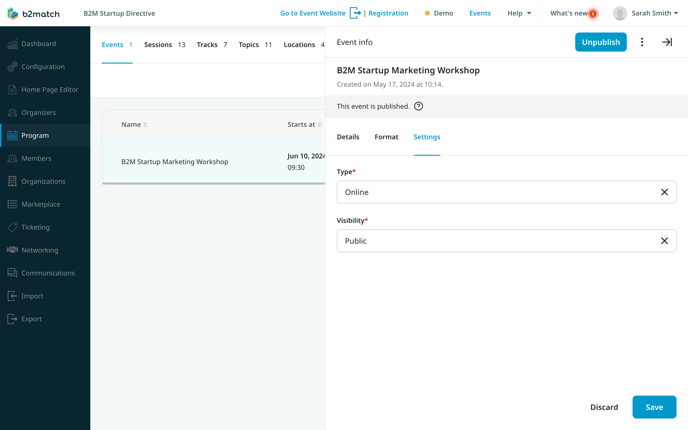The height and width of the screenshot is (430, 688).
Task: Open What's new
Action: click(569, 13)
